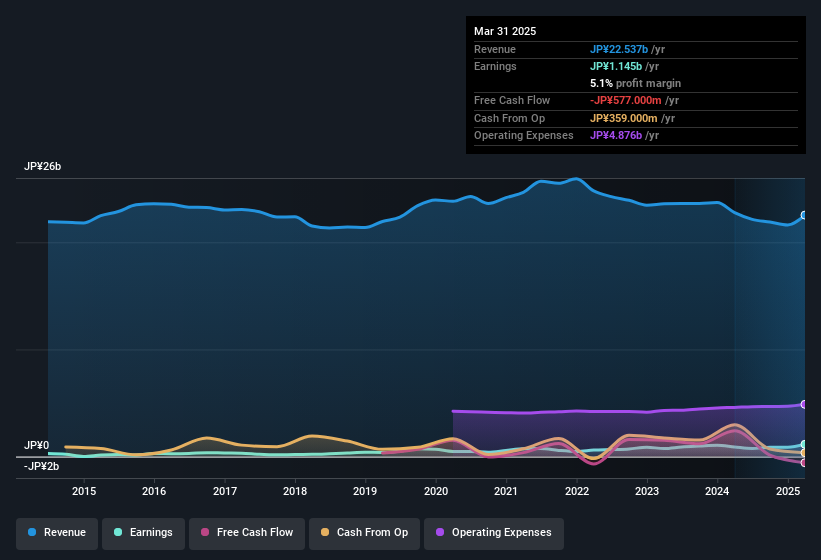
Task: Click the 2023 x-axis label
Action: point(647,491)
